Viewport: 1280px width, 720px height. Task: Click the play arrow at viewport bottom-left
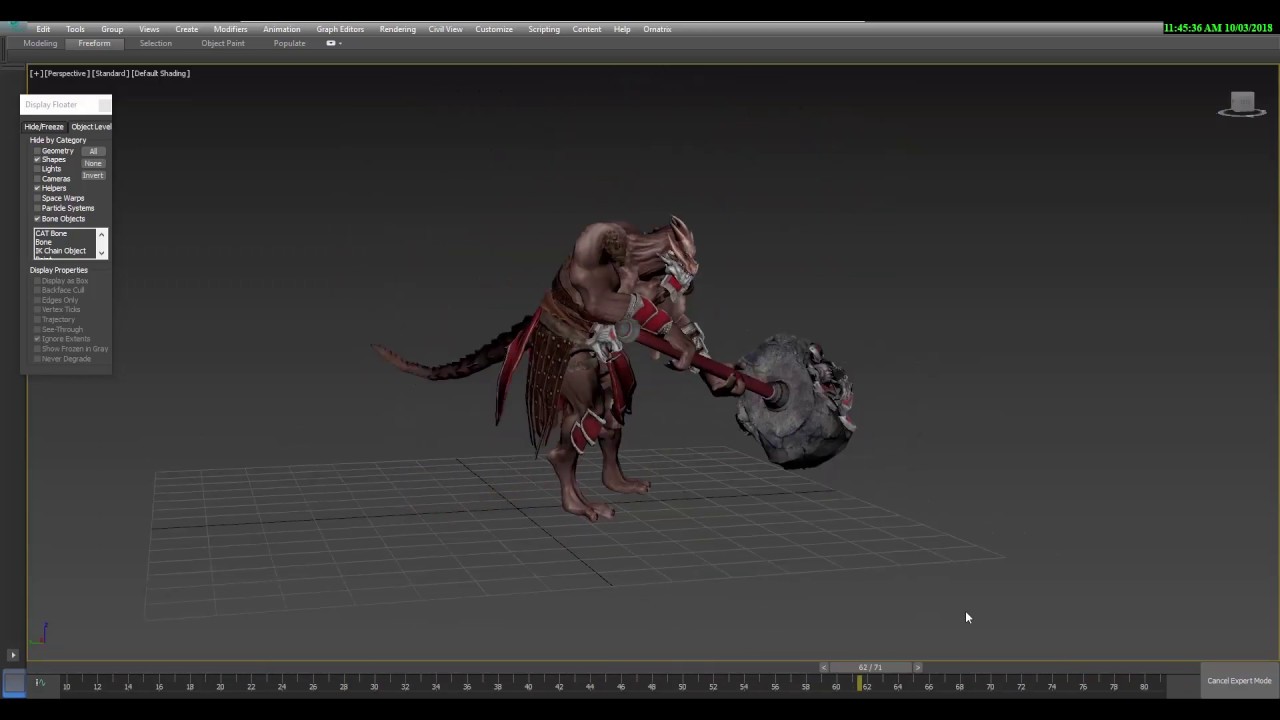pyautogui.click(x=13, y=655)
